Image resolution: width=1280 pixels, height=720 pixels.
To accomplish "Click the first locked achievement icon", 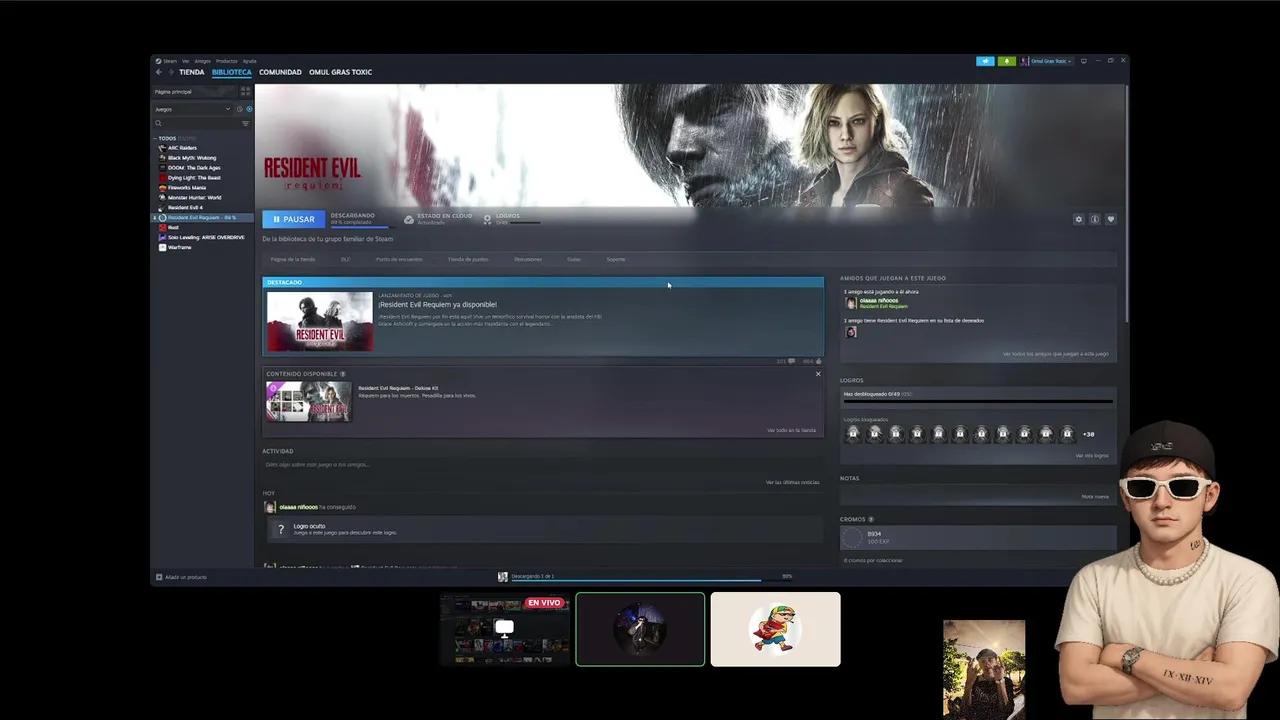I will 853,433.
